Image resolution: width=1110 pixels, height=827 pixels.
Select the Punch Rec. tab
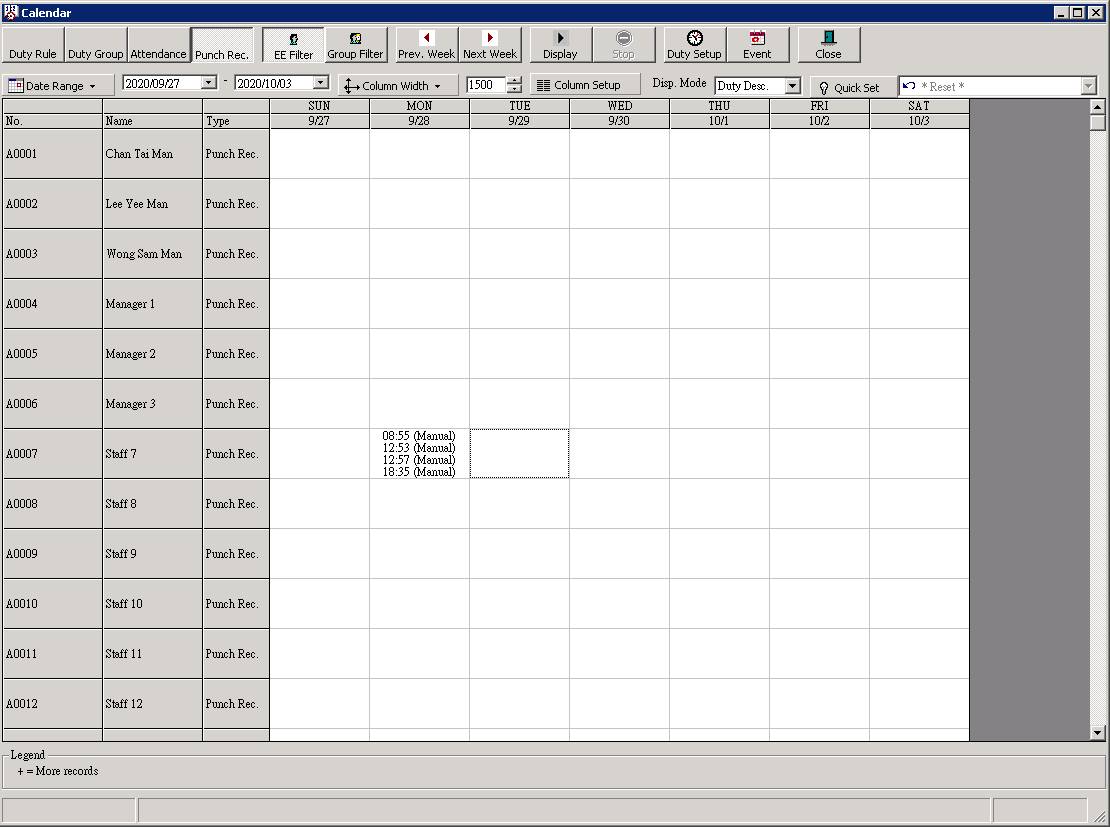click(222, 45)
